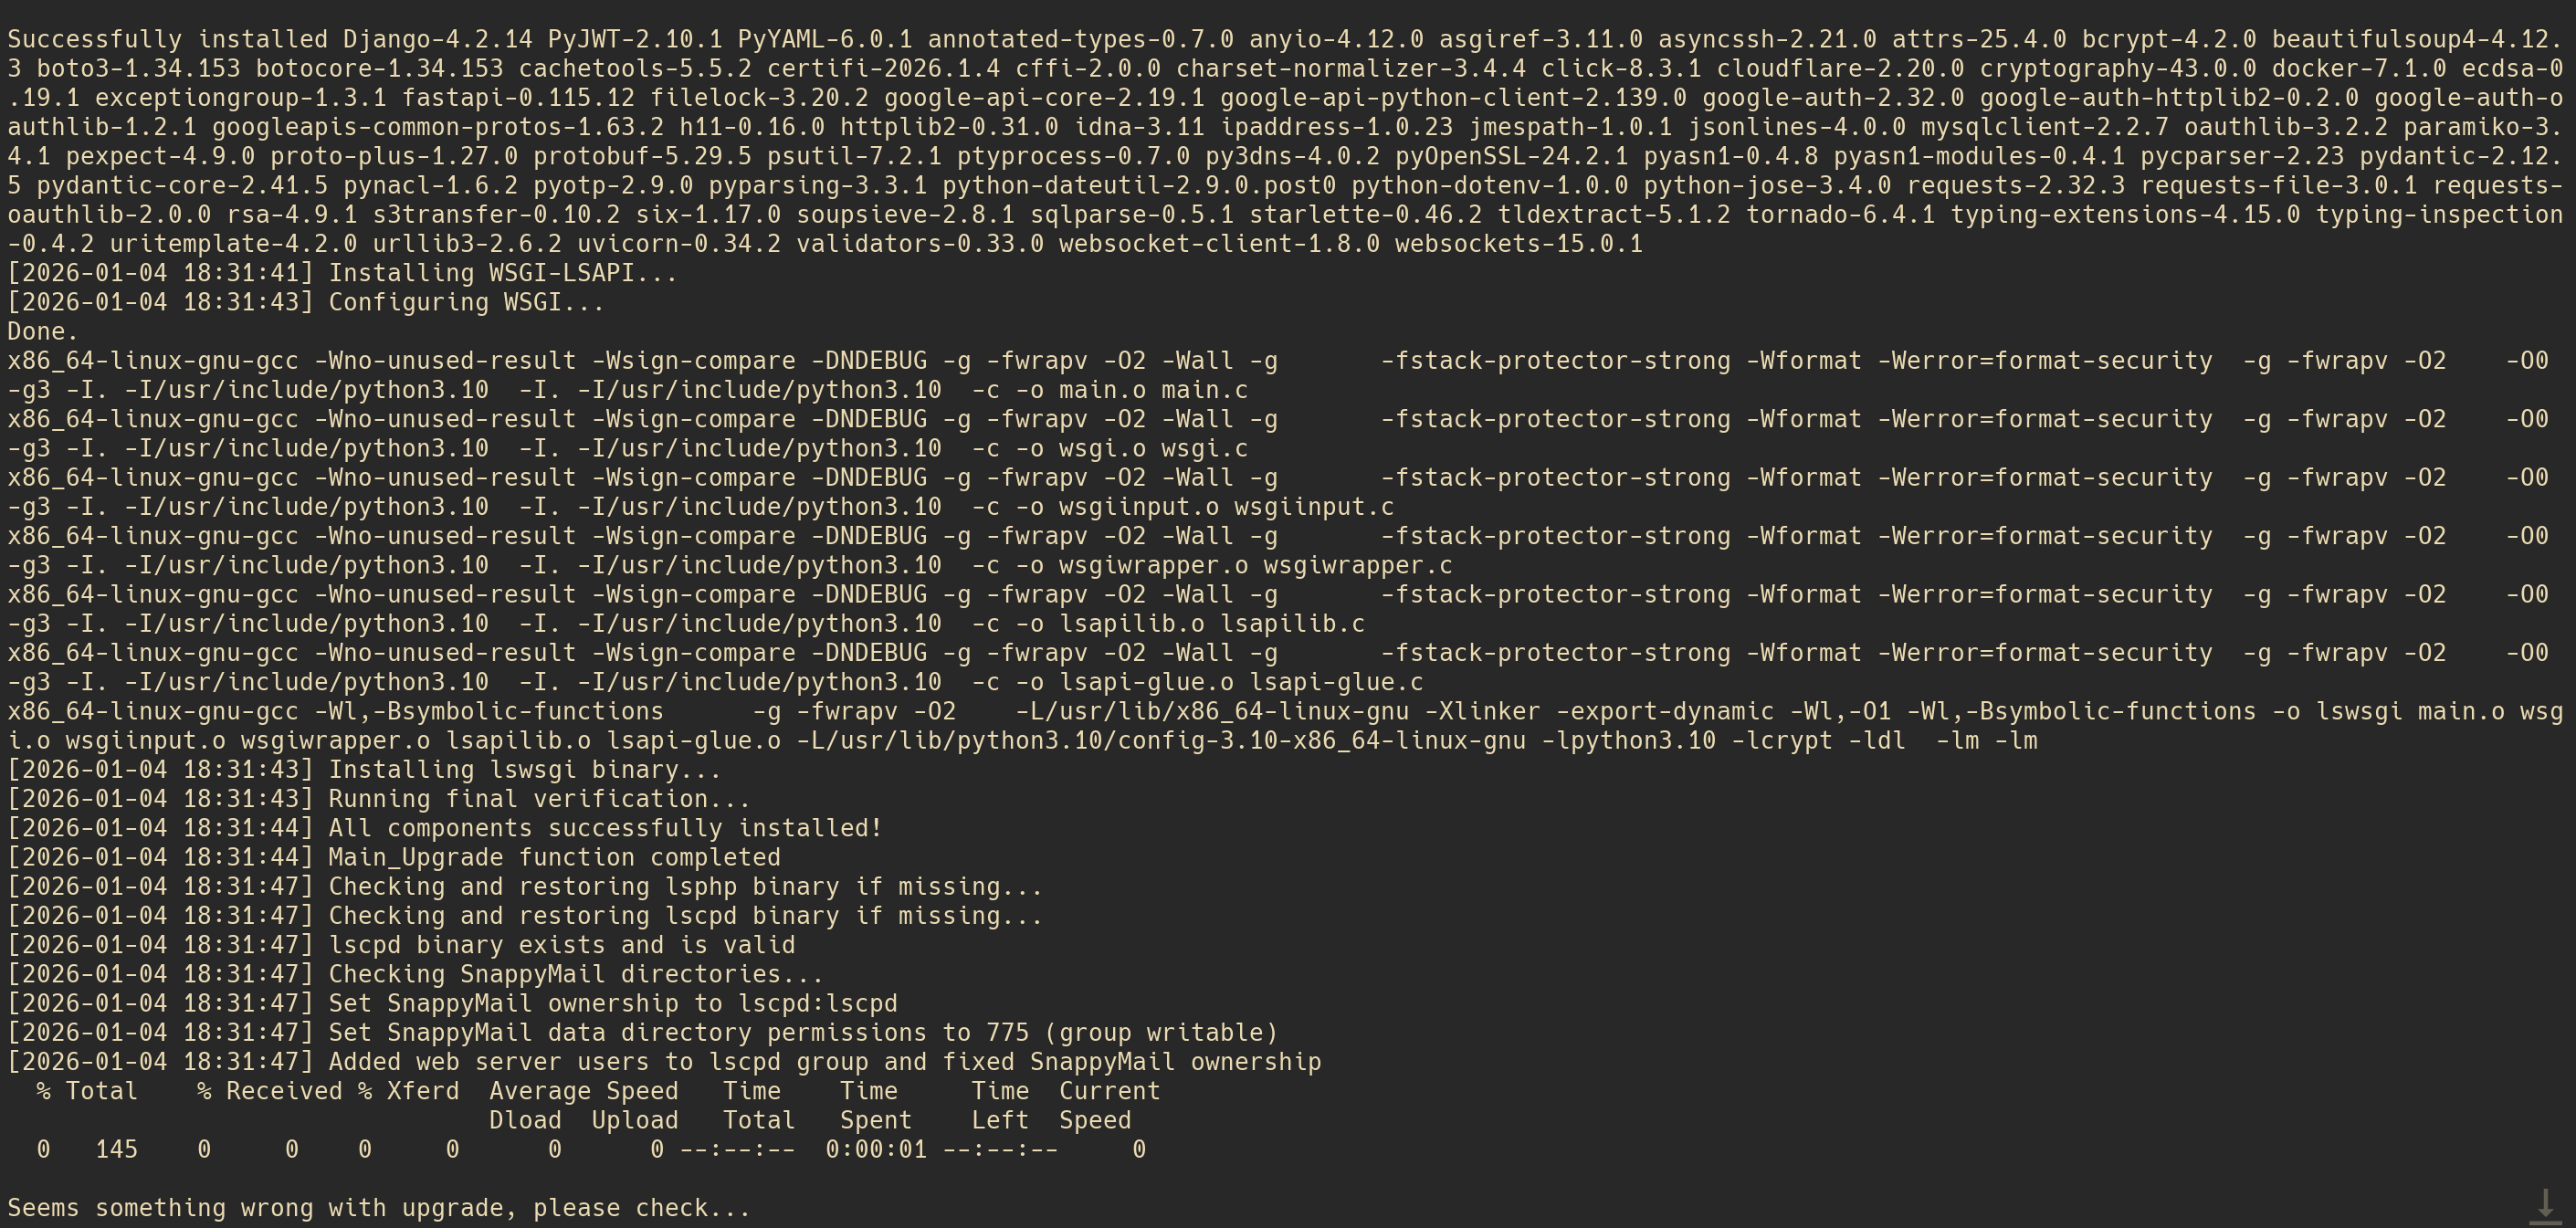Click the "lsapi-glue.o lsapi-glue.c" compile output

coord(1241,682)
